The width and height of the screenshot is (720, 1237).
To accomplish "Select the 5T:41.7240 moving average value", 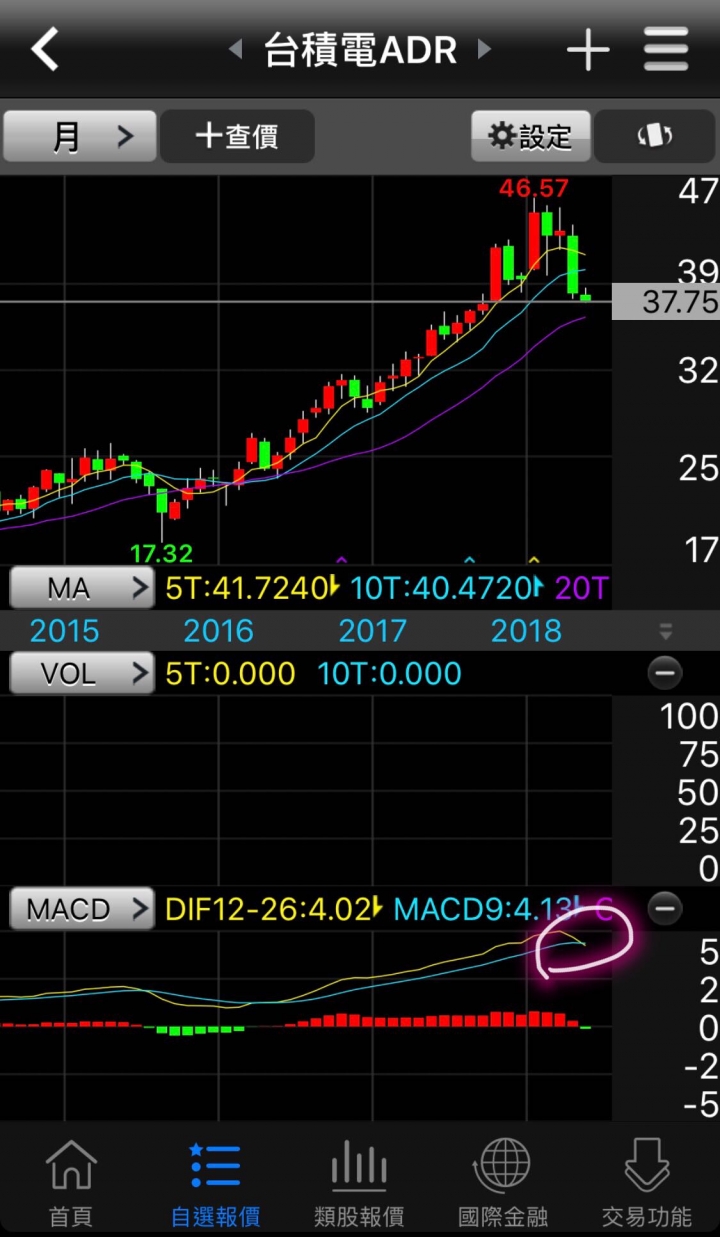I will pos(246,588).
